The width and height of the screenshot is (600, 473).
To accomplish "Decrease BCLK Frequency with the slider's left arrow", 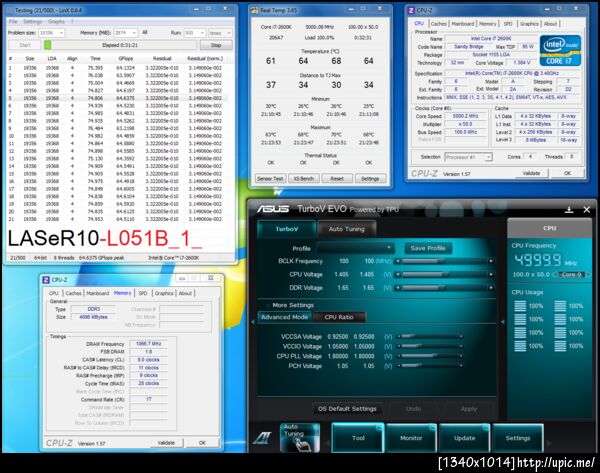I will (398, 261).
